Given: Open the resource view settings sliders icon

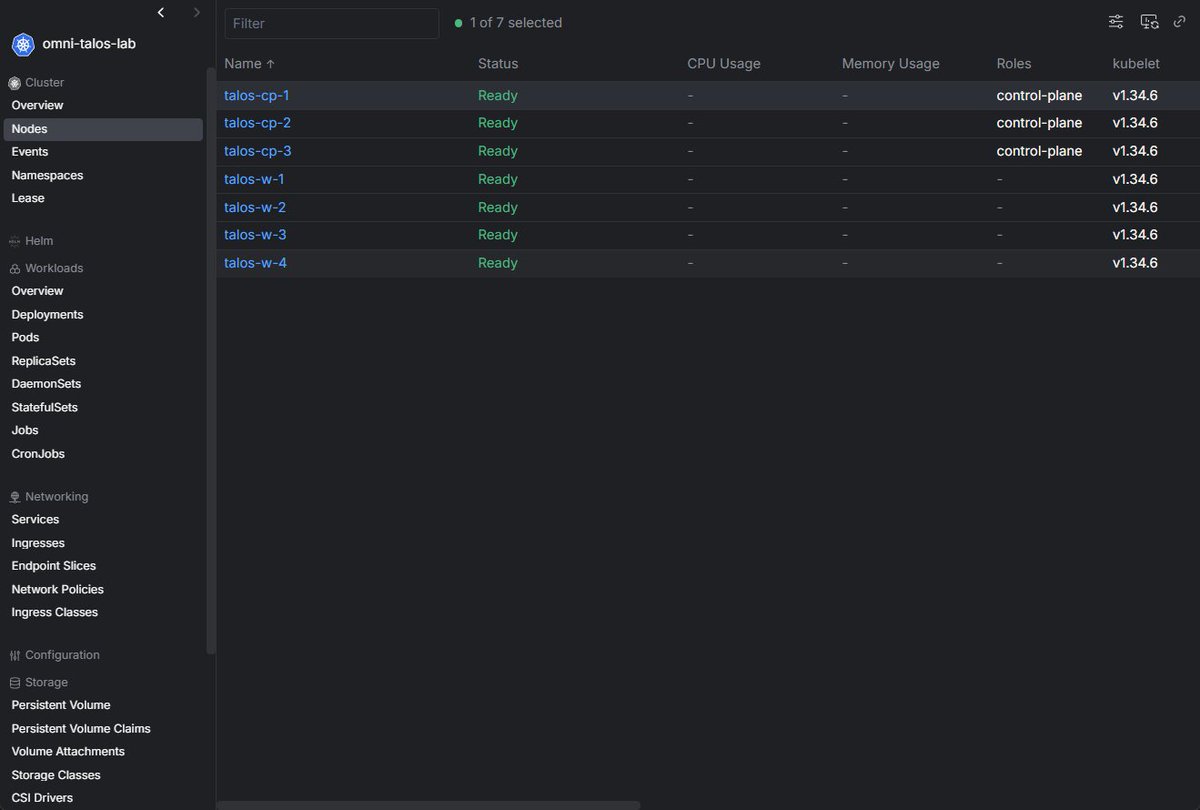Looking at the screenshot, I should [x=1115, y=20].
